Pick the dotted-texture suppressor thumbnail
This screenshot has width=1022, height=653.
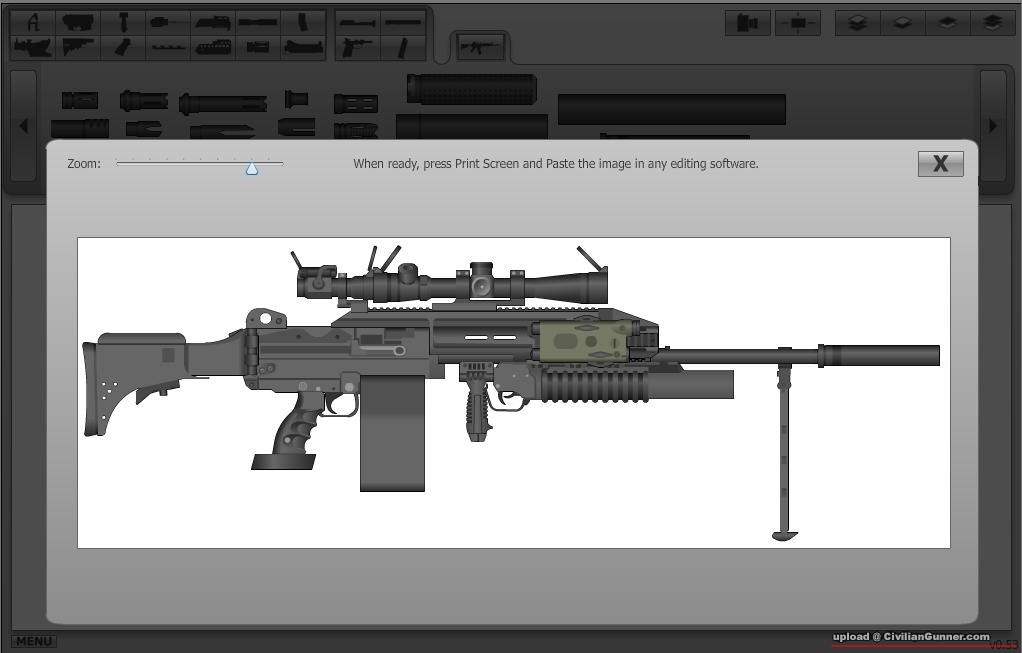click(471, 89)
